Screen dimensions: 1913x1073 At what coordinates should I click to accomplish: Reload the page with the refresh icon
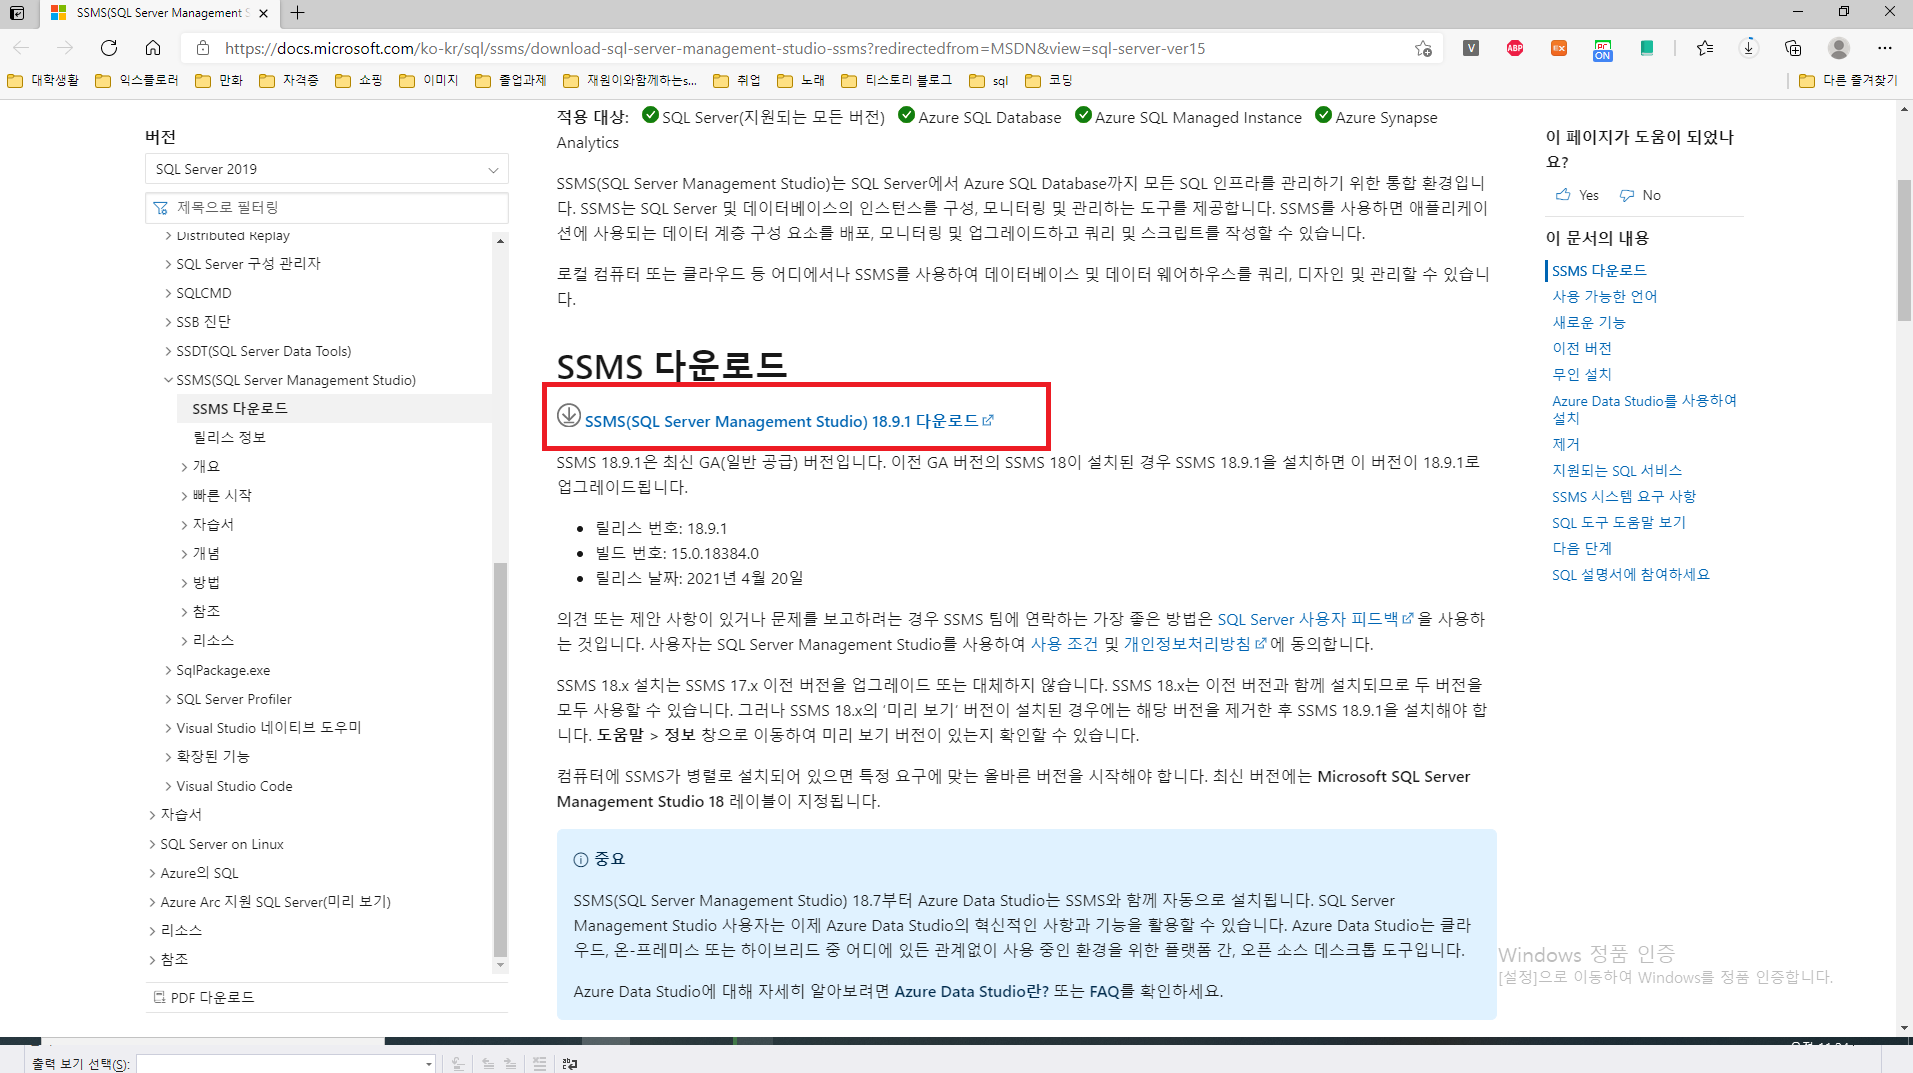[109, 48]
